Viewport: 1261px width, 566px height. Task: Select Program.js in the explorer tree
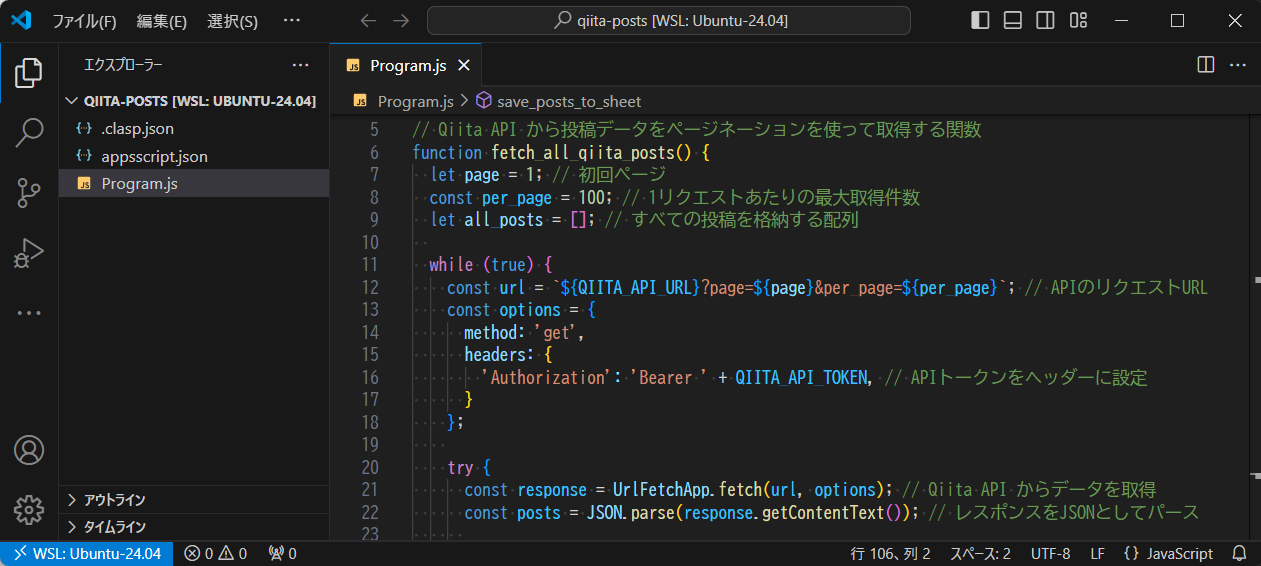pyautogui.click(x=194, y=183)
